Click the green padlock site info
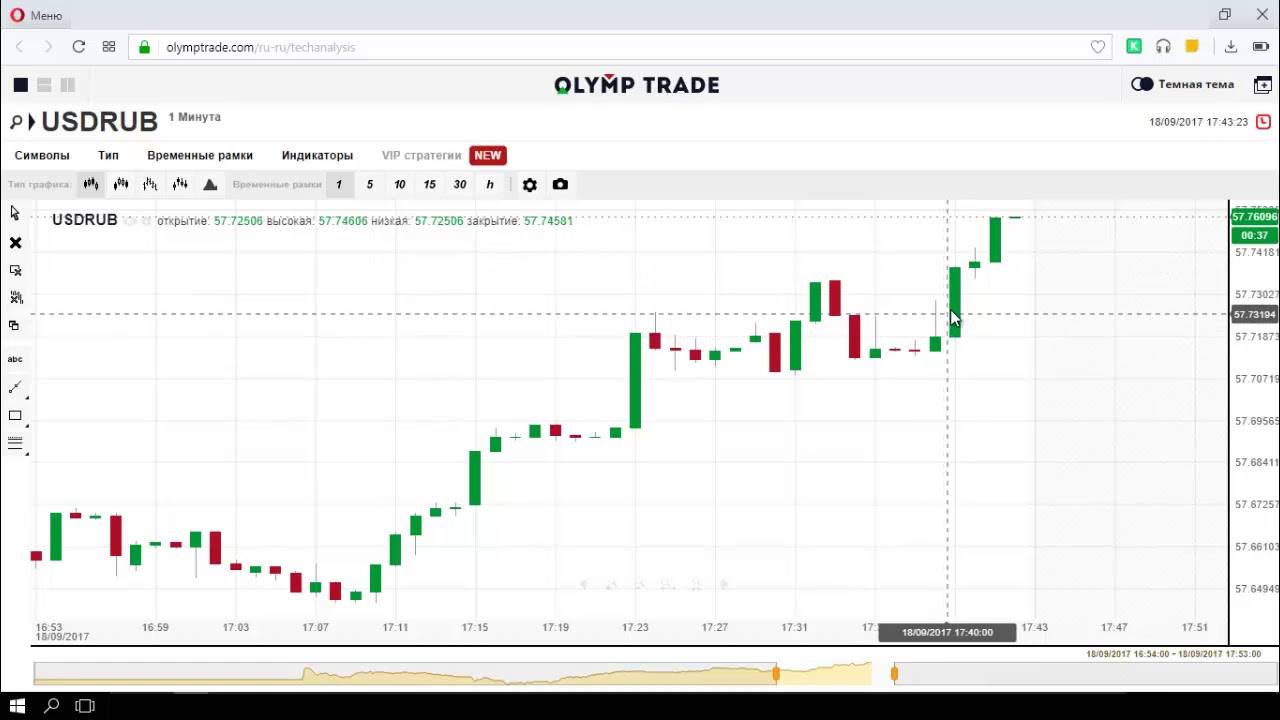 [145, 47]
